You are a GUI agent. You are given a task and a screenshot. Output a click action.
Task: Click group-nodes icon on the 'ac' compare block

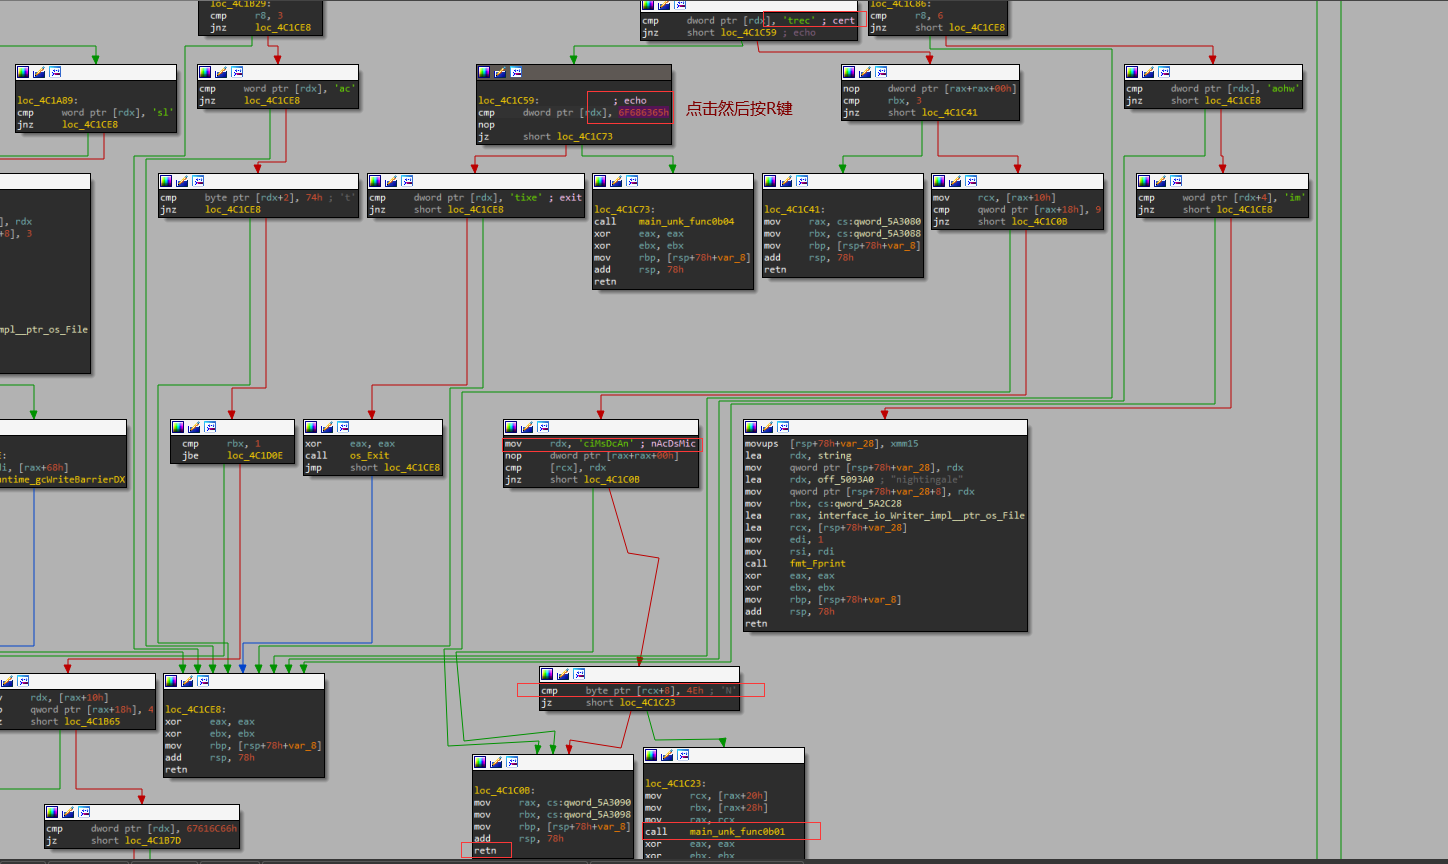238,72
